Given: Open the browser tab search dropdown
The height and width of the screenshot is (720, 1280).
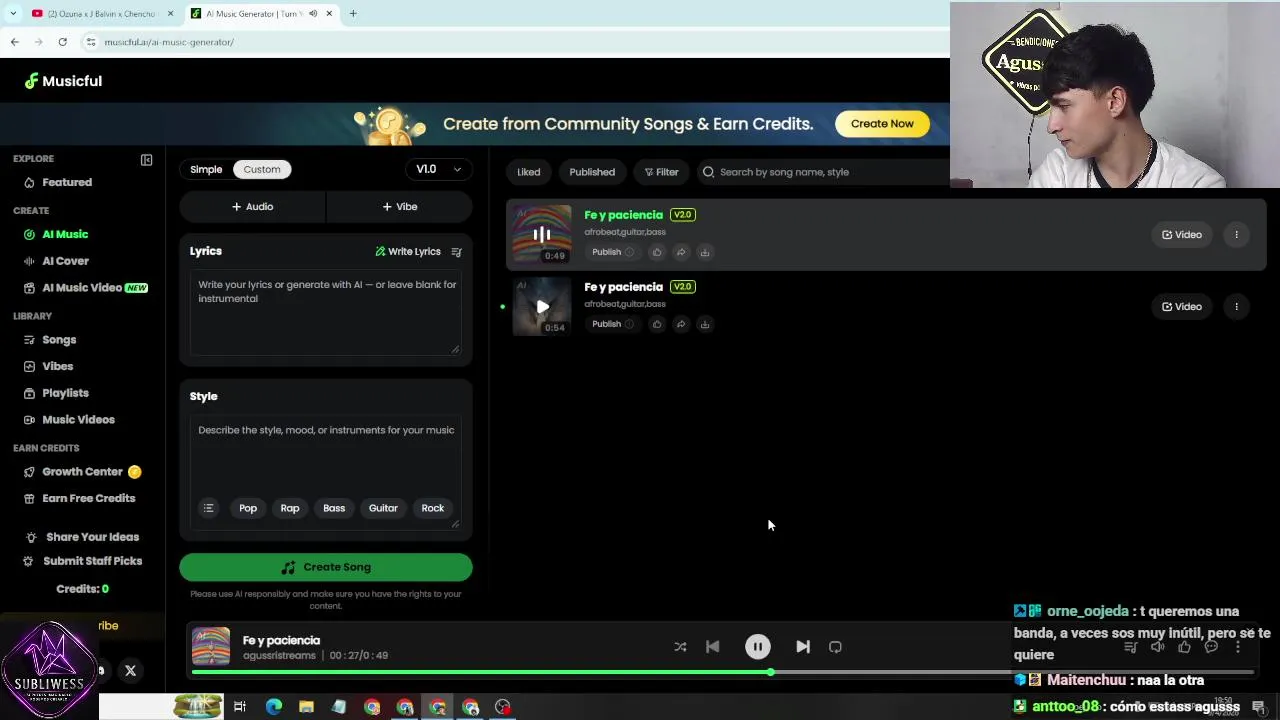Looking at the screenshot, I should (x=13, y=14).
